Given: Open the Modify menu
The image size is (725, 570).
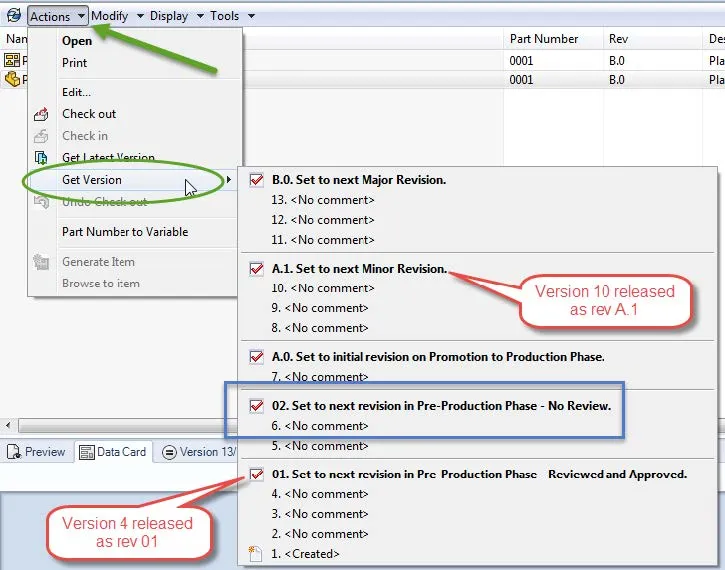Looking at the screenshot, I should pyautogui.click(x=110, y=16).
